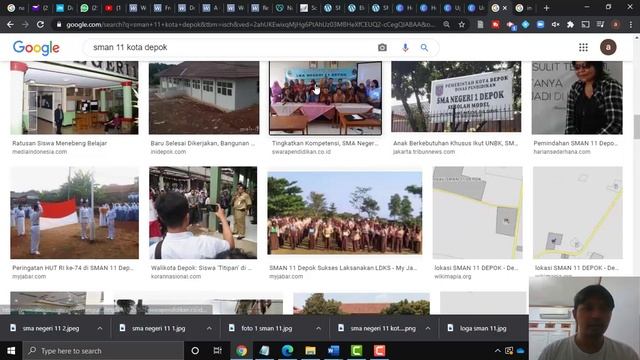Open the red taskbar app icon
Screen dimensions: 640x360
click(x=379, y=351)
